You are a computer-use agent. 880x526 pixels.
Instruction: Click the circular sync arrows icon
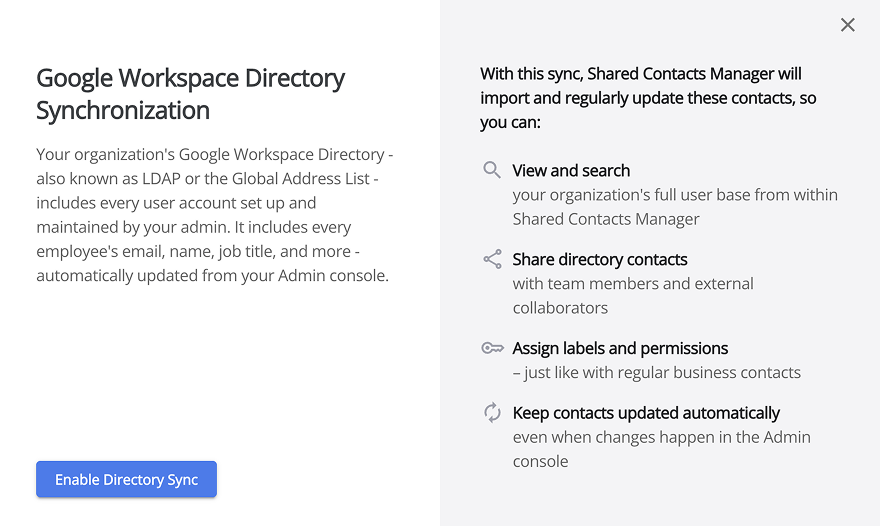tap(492, 412)
